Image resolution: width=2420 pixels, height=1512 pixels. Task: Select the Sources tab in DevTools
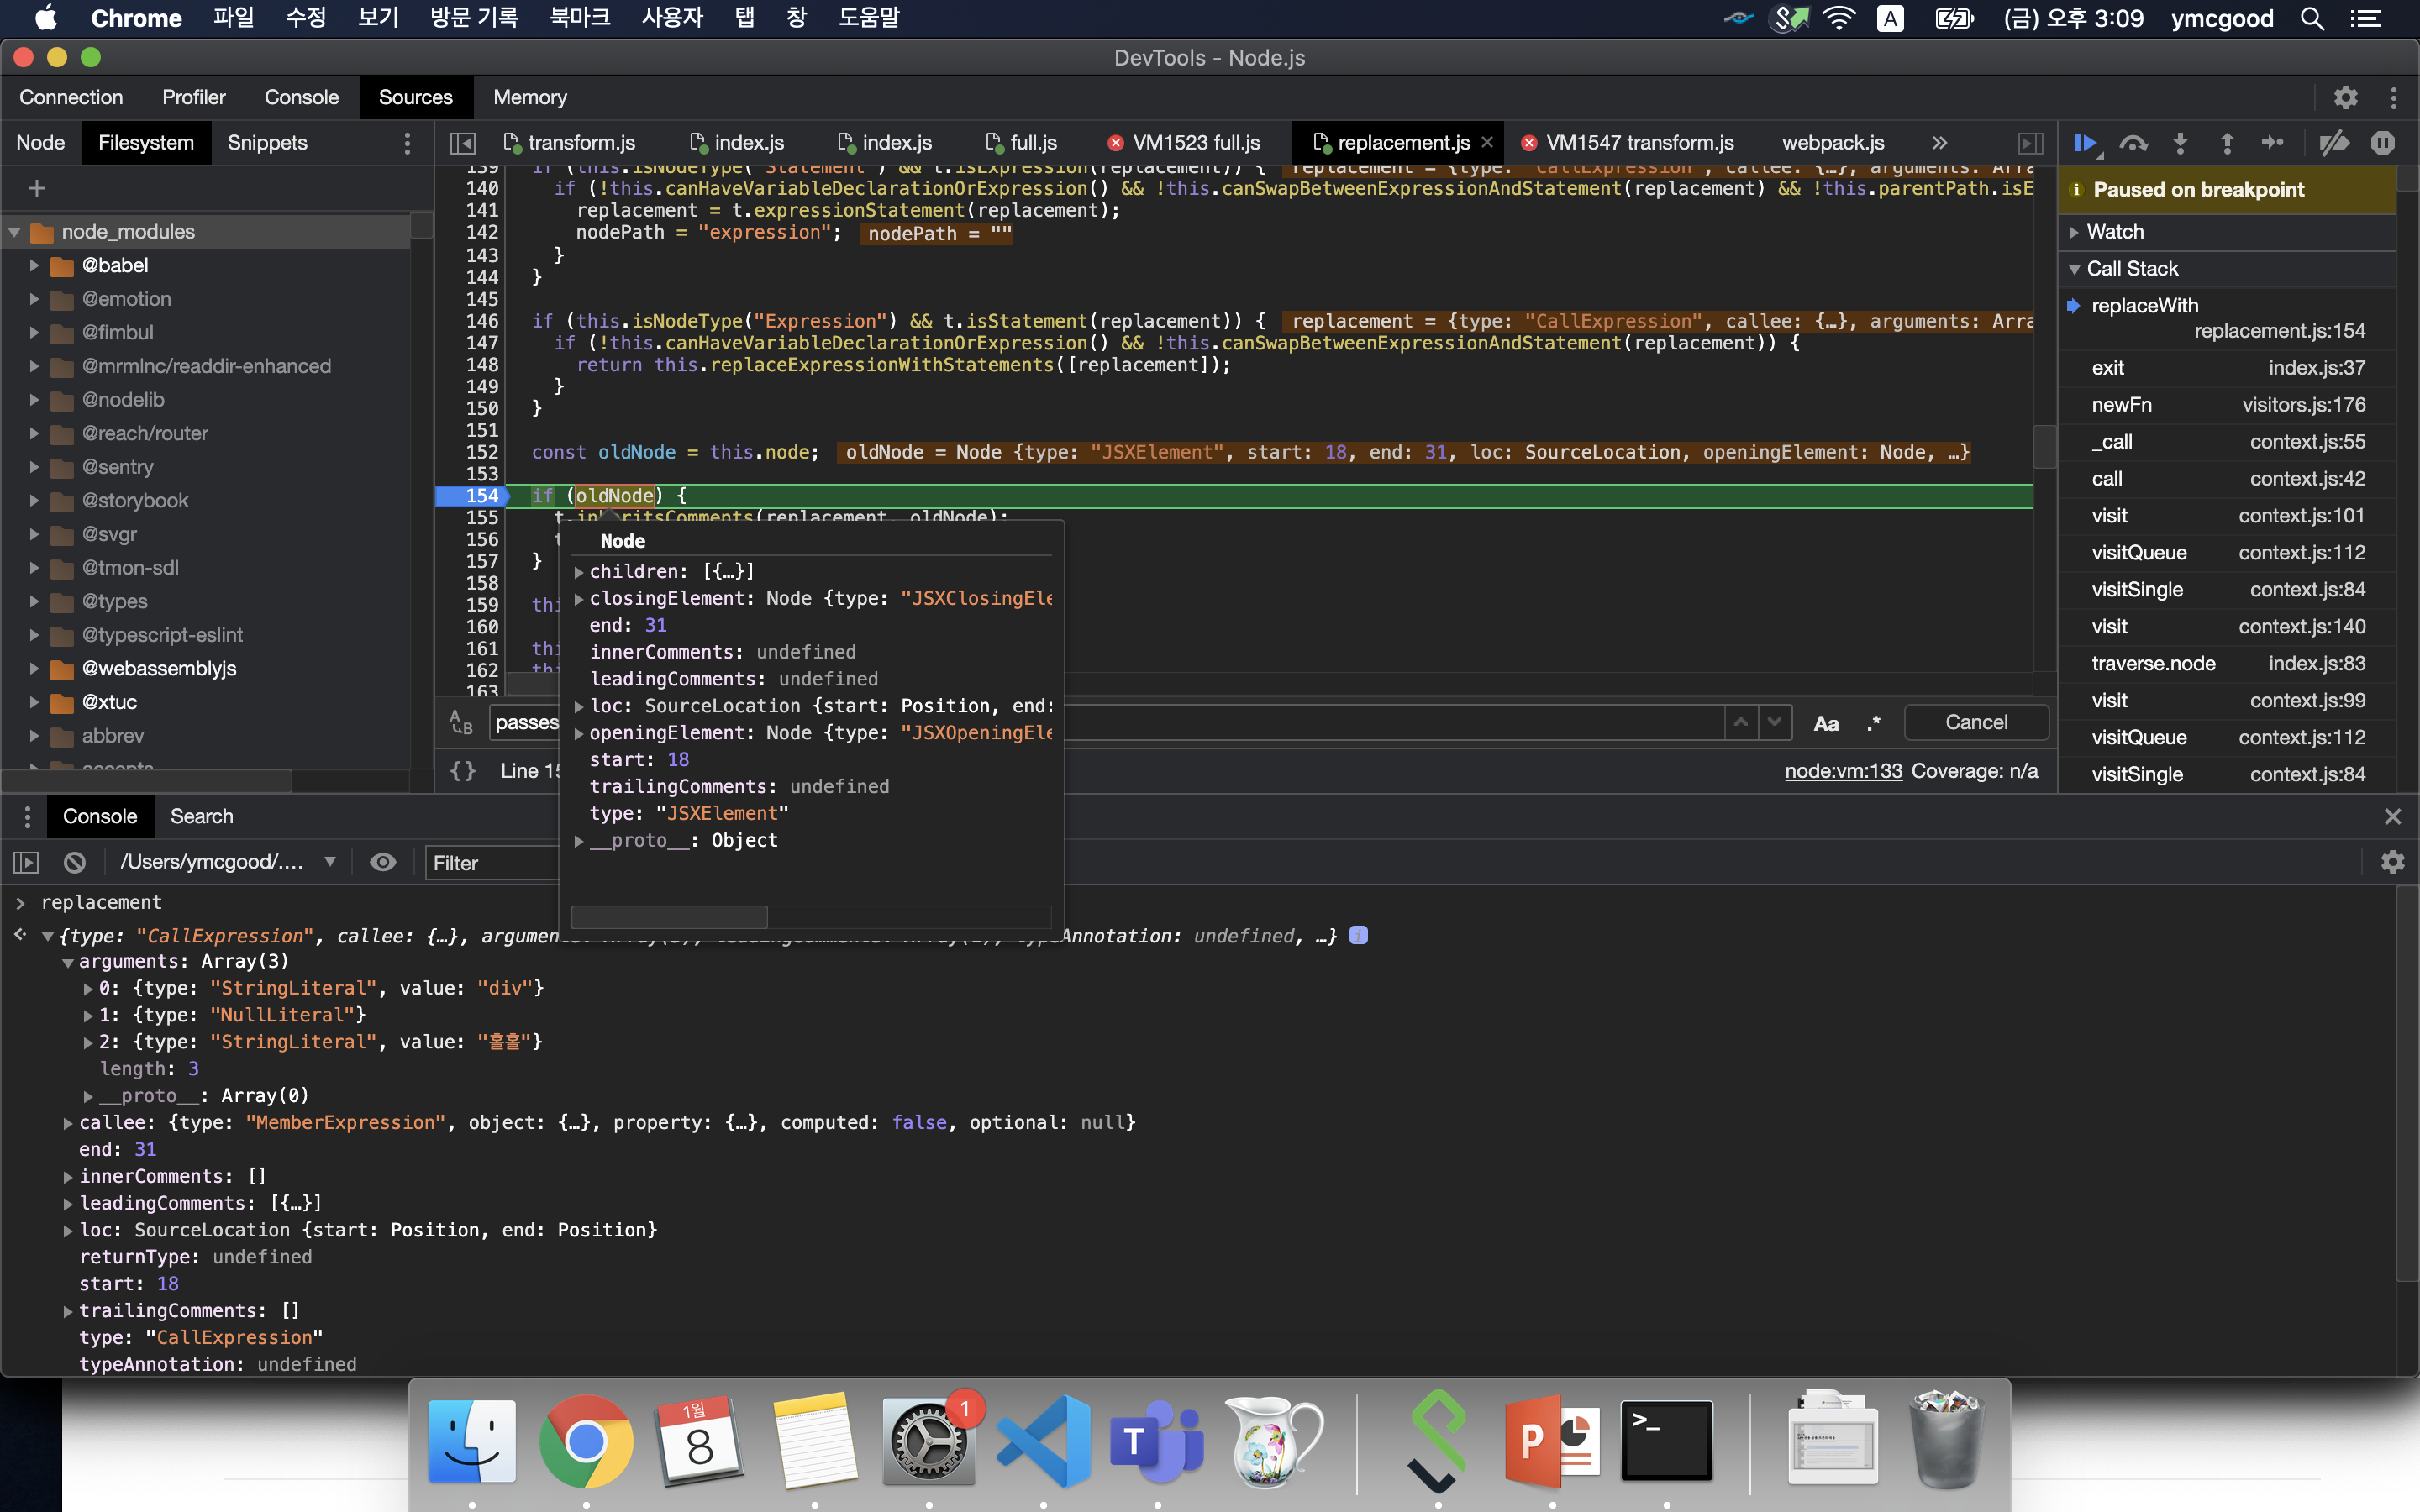pos(413,96)
